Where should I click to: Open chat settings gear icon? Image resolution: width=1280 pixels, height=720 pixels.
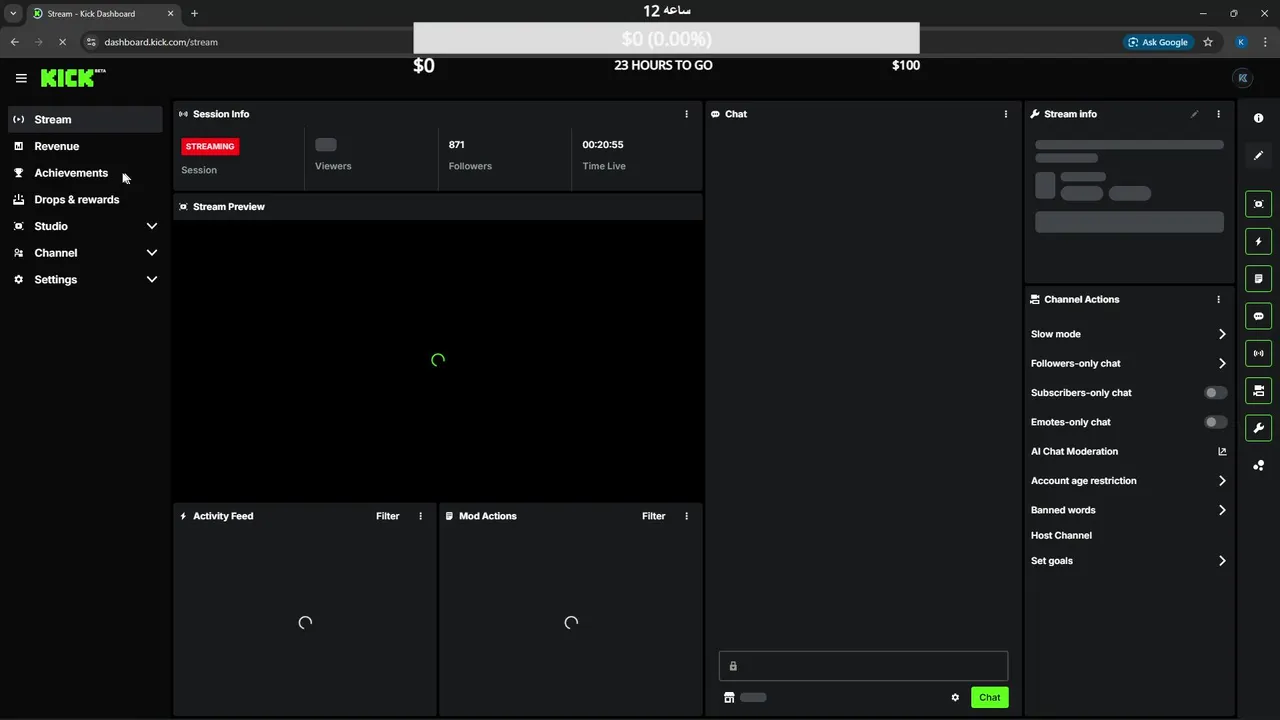(955, 697)
